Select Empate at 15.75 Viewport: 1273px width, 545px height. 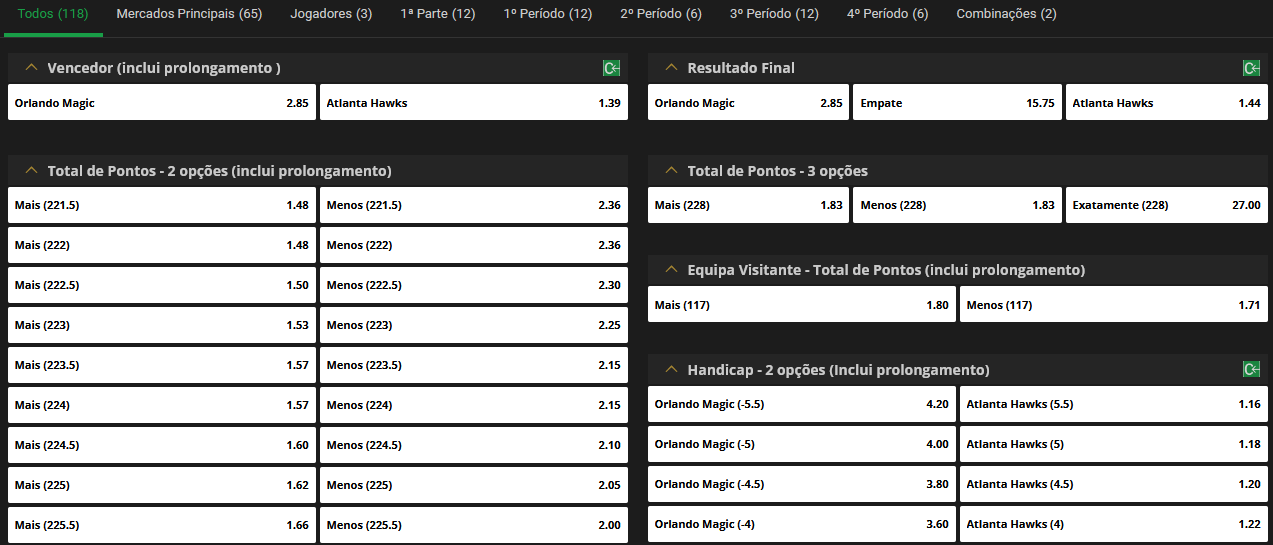[957, 102]
